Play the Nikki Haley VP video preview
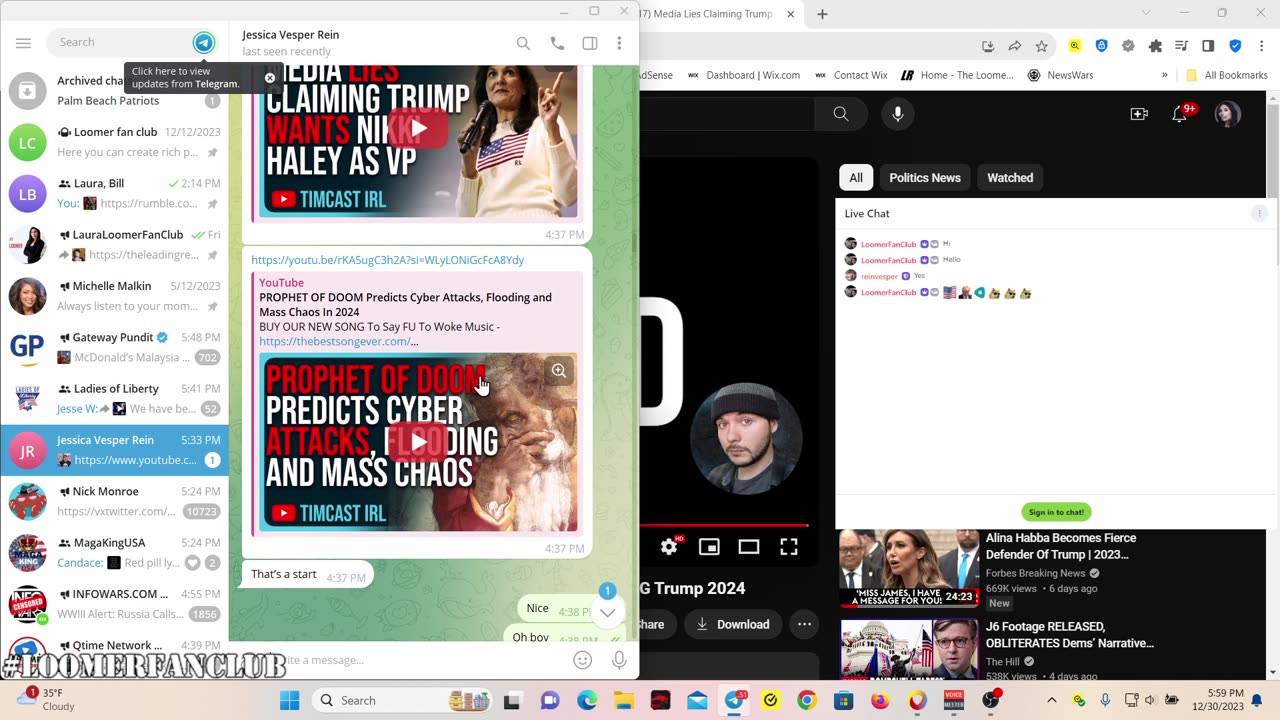 click(418, 129)
